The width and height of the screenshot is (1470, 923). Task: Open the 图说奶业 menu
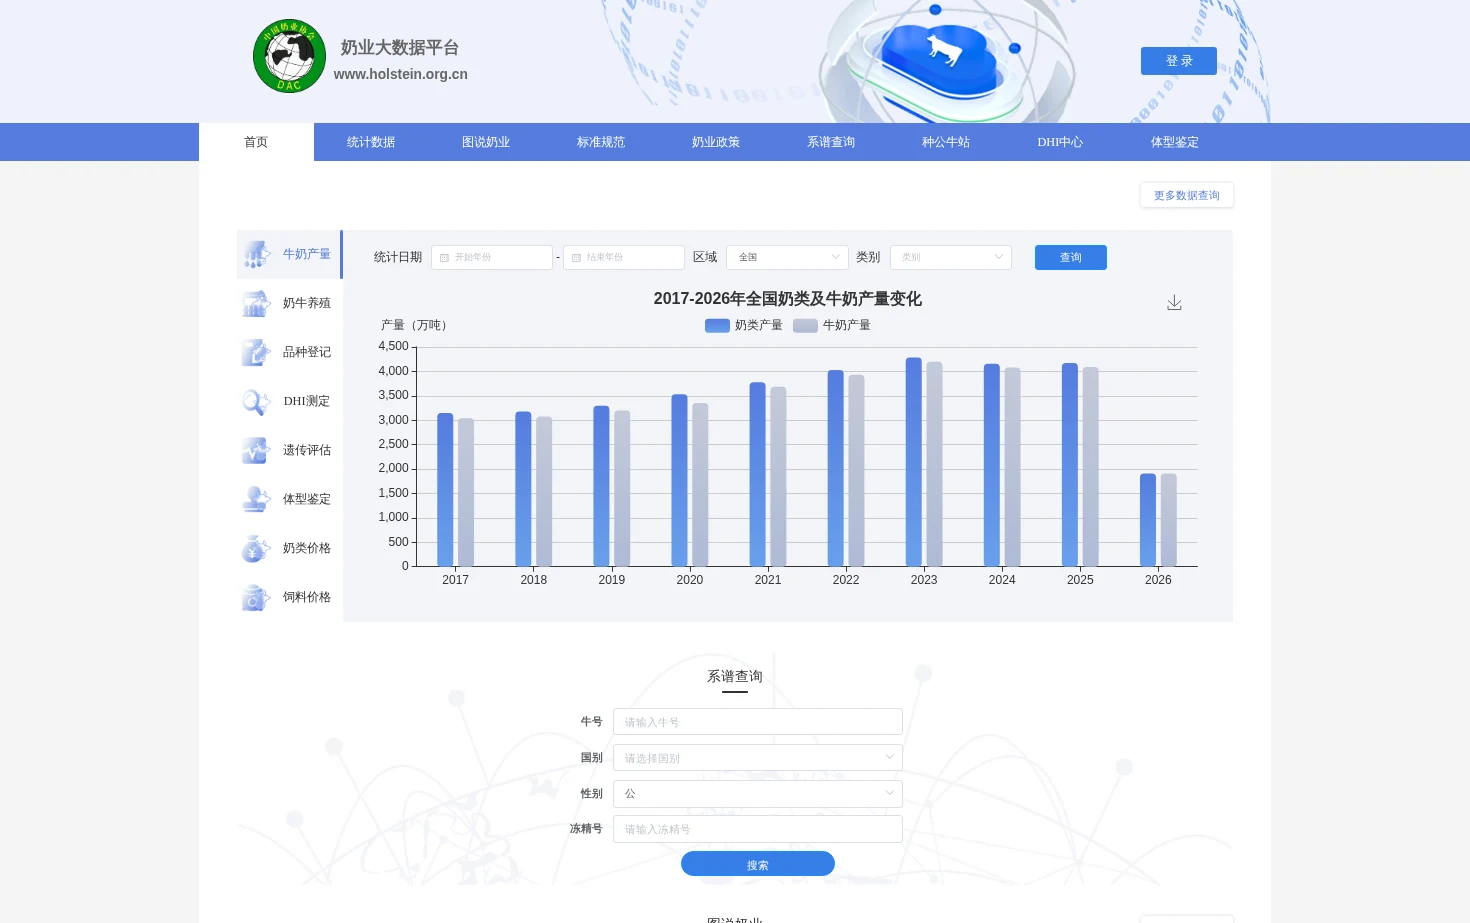[x=486, y=142]
